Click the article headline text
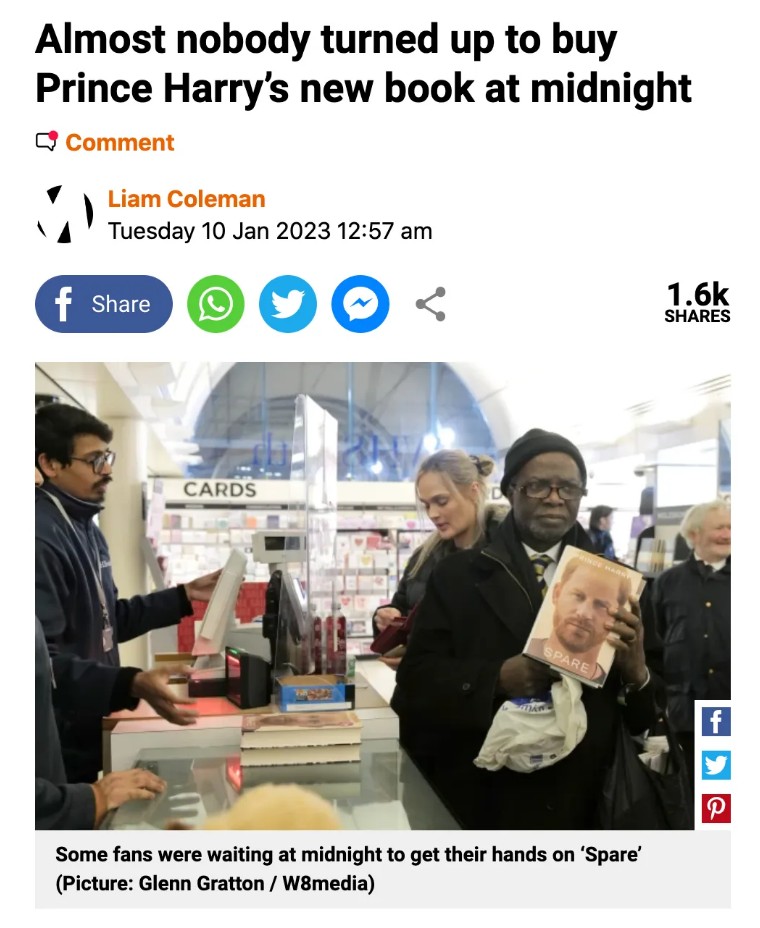This screenshot has height=928, width=760. pyautogui.click(x=363, y=63)
